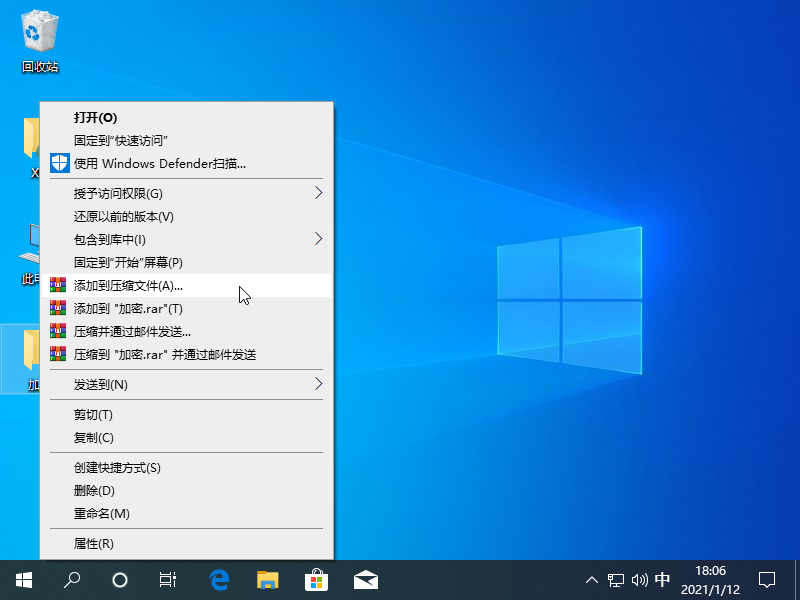This screenshot has height=600, width=800.
Task: Select 重命名(M) in the context menu
Action: [102, 514]
